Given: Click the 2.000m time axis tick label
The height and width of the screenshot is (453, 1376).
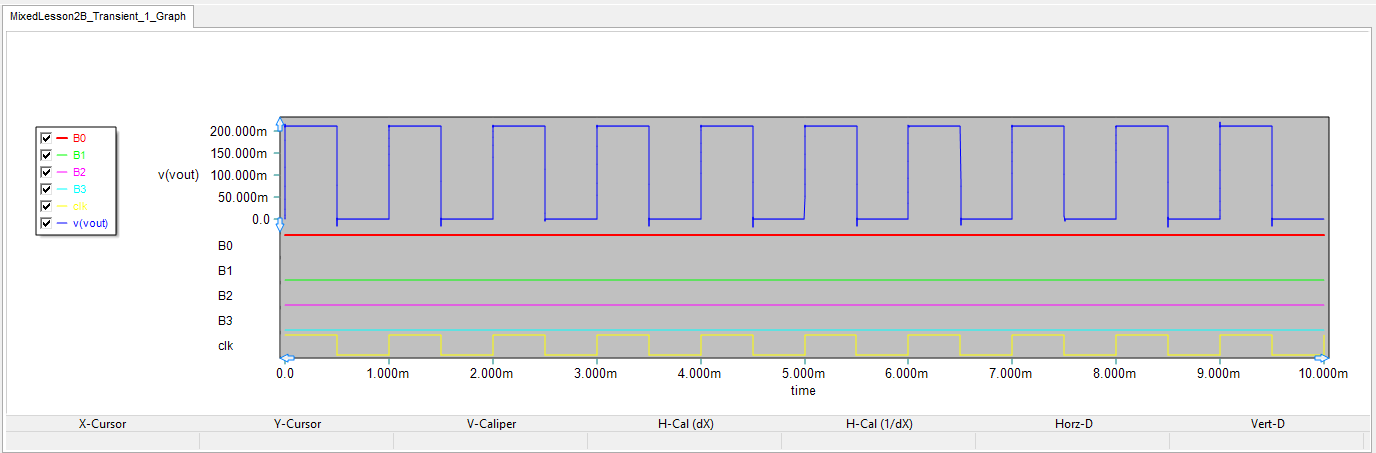Looking at the screenshot, I should coord(491,373).
